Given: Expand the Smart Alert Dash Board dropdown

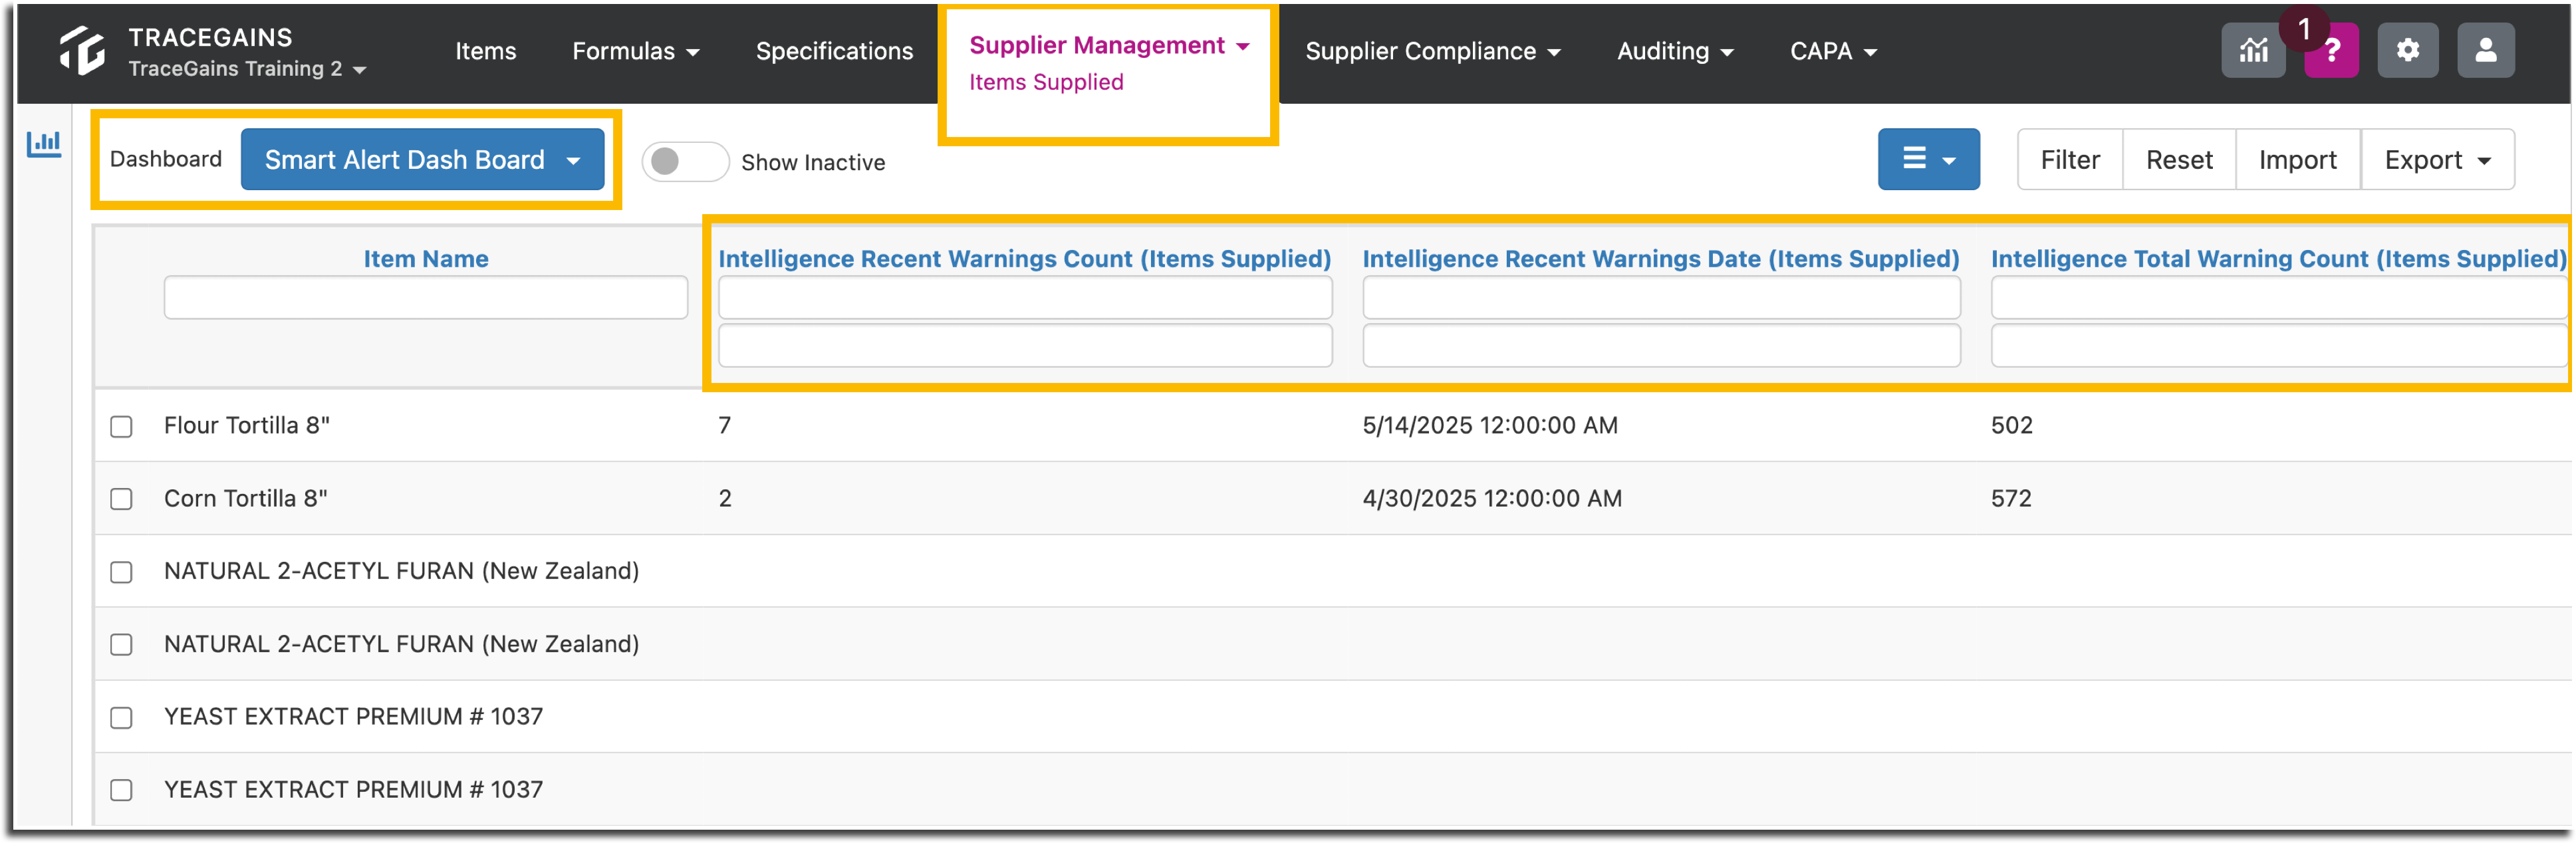Looking at the screenshot, I should (x=422, y=160).
